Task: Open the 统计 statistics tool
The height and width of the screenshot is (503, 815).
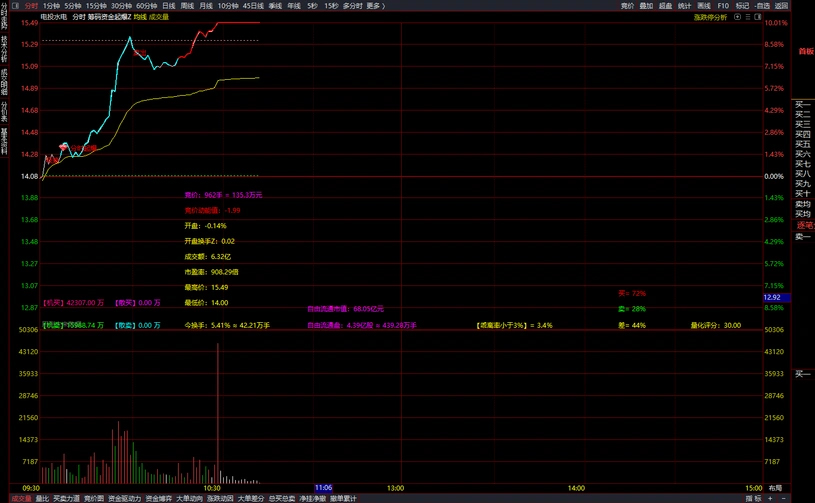Action: (685, 6)
